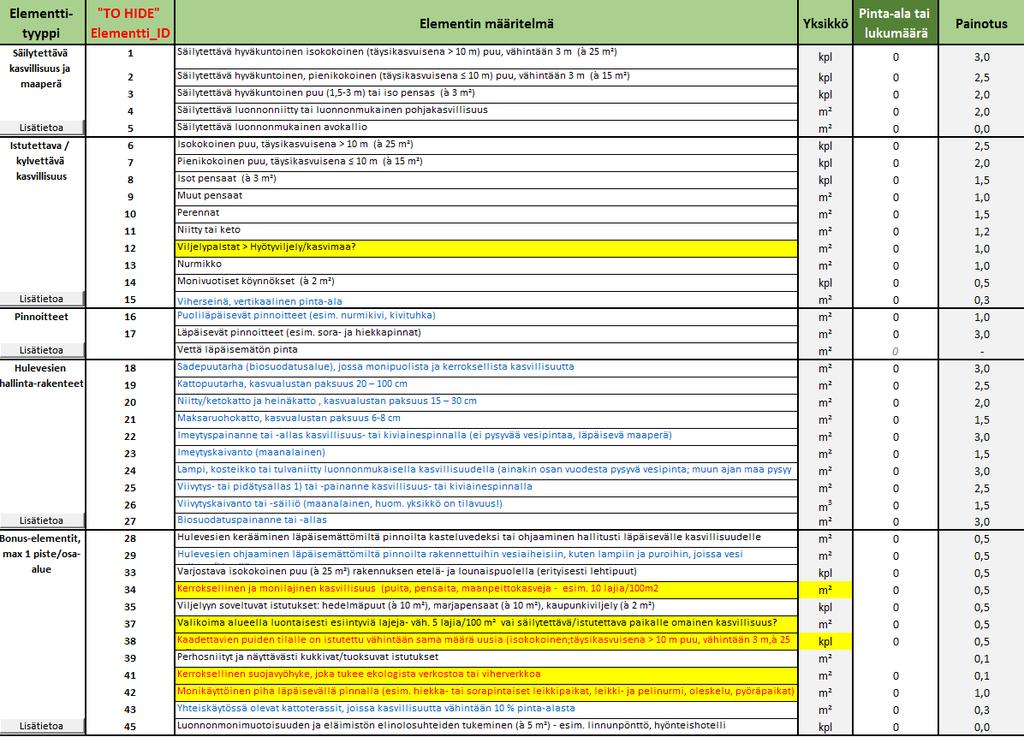The height and width of the screenshot is (737, 1024).
Task: Click the quantity cell for Nurmikko row
Action: coord(895,266)
